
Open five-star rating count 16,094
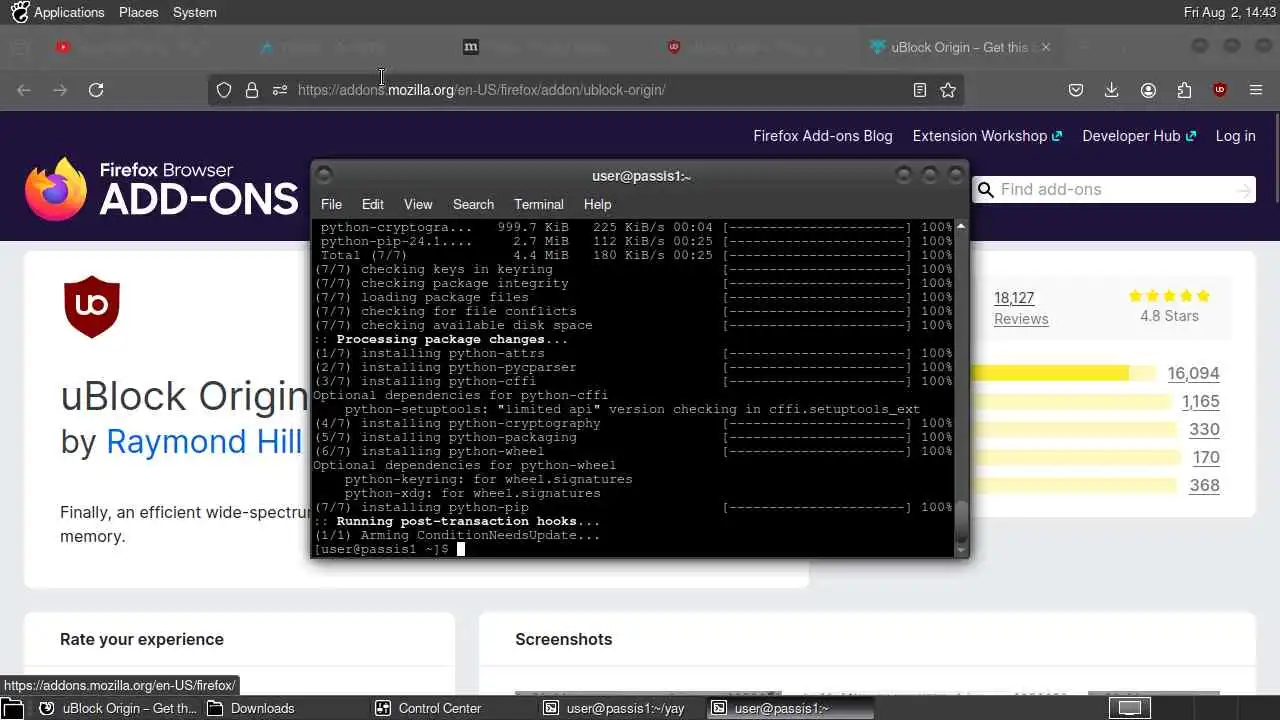tap(1193, 373)
